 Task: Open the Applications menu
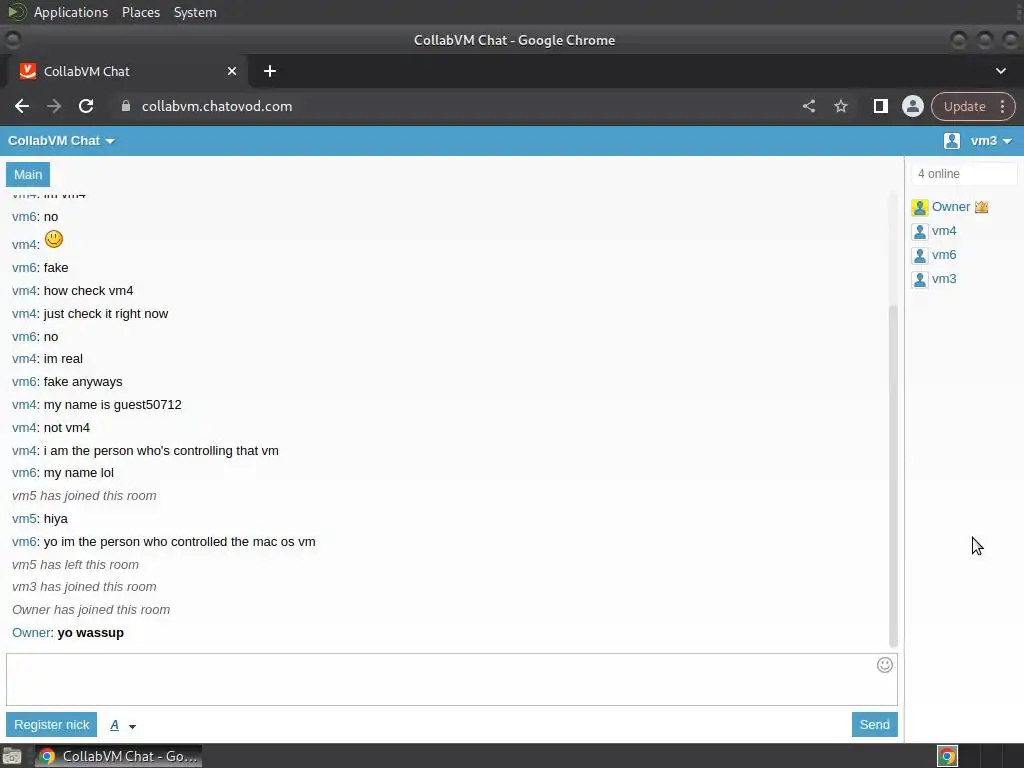pos(71,12)
